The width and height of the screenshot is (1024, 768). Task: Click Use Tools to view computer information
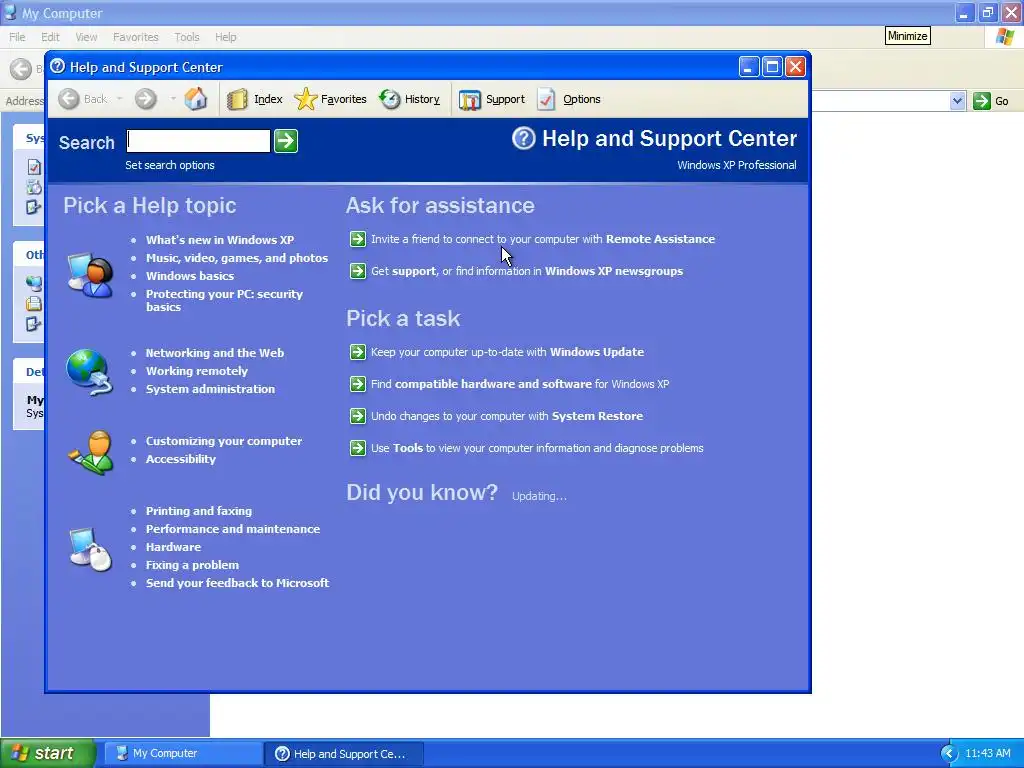coord(537,448)
